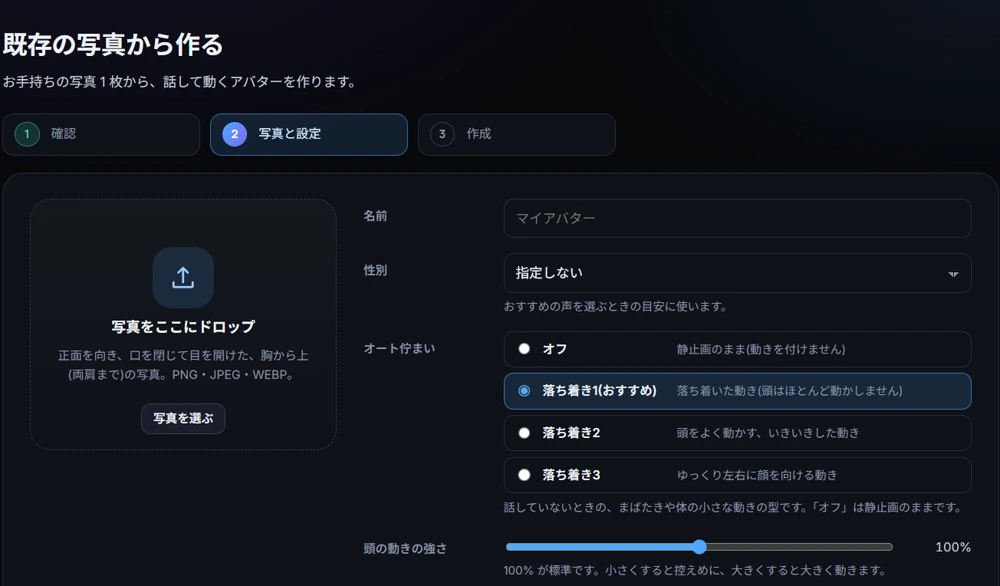This screenshot has width=1000, height=586.
Task: Click the 写真をここにドロップ heading
Action: 183,326
